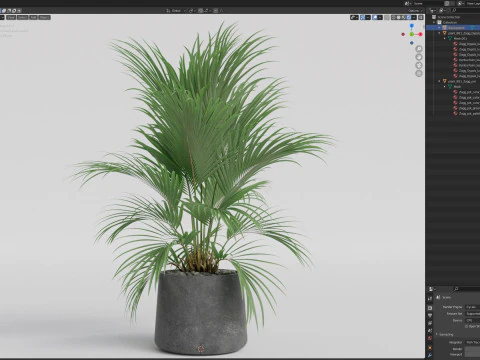The width and height of the screenshot is (480, 360).
Task: Select the pot object in outliner
Action: pos(459,81)
